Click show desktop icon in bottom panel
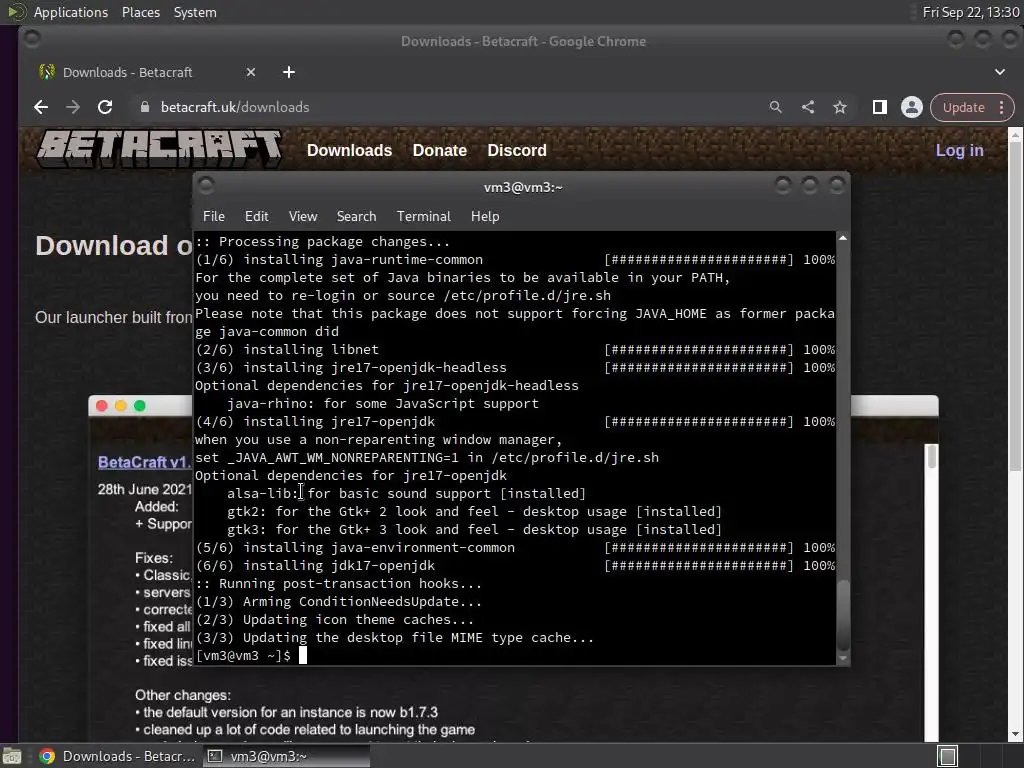 click(x=12, y=756)
